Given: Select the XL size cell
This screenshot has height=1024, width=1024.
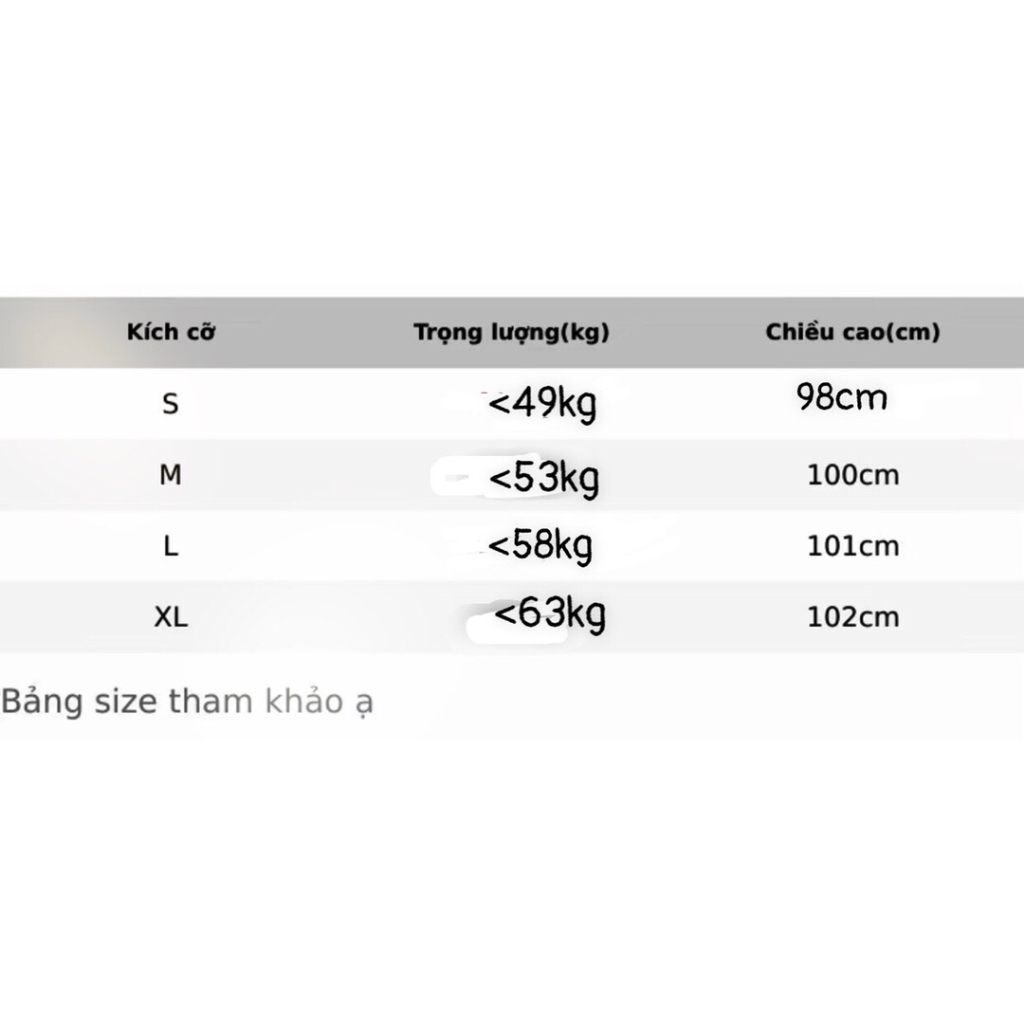Looking at the screenshot, I should click(x=171, y=616).
